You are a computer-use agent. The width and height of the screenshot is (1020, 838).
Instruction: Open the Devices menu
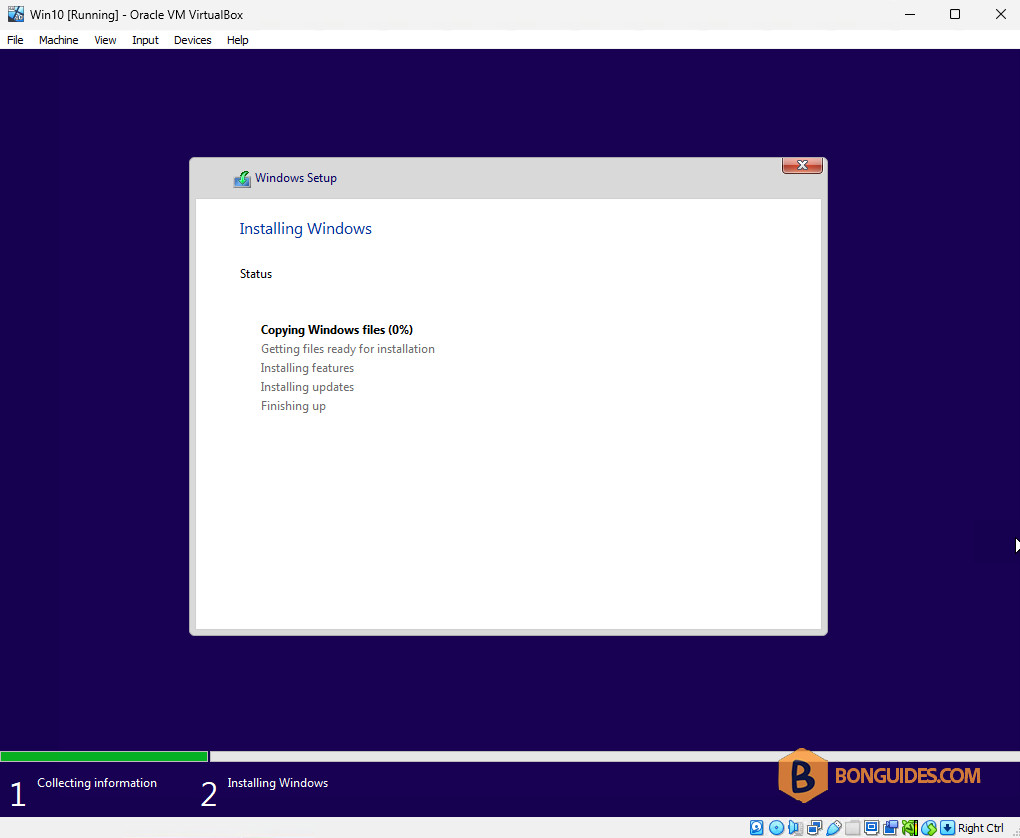pos(193,40)
